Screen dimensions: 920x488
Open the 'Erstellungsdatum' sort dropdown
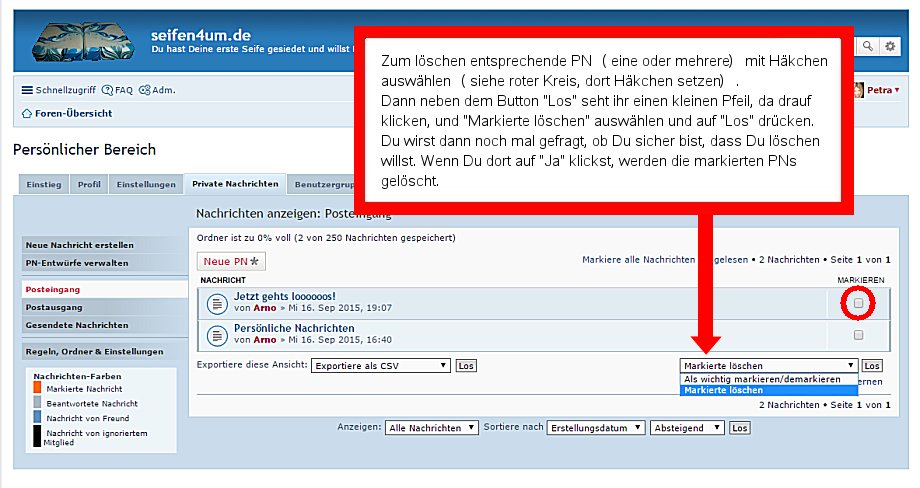(x=594, y=428)
